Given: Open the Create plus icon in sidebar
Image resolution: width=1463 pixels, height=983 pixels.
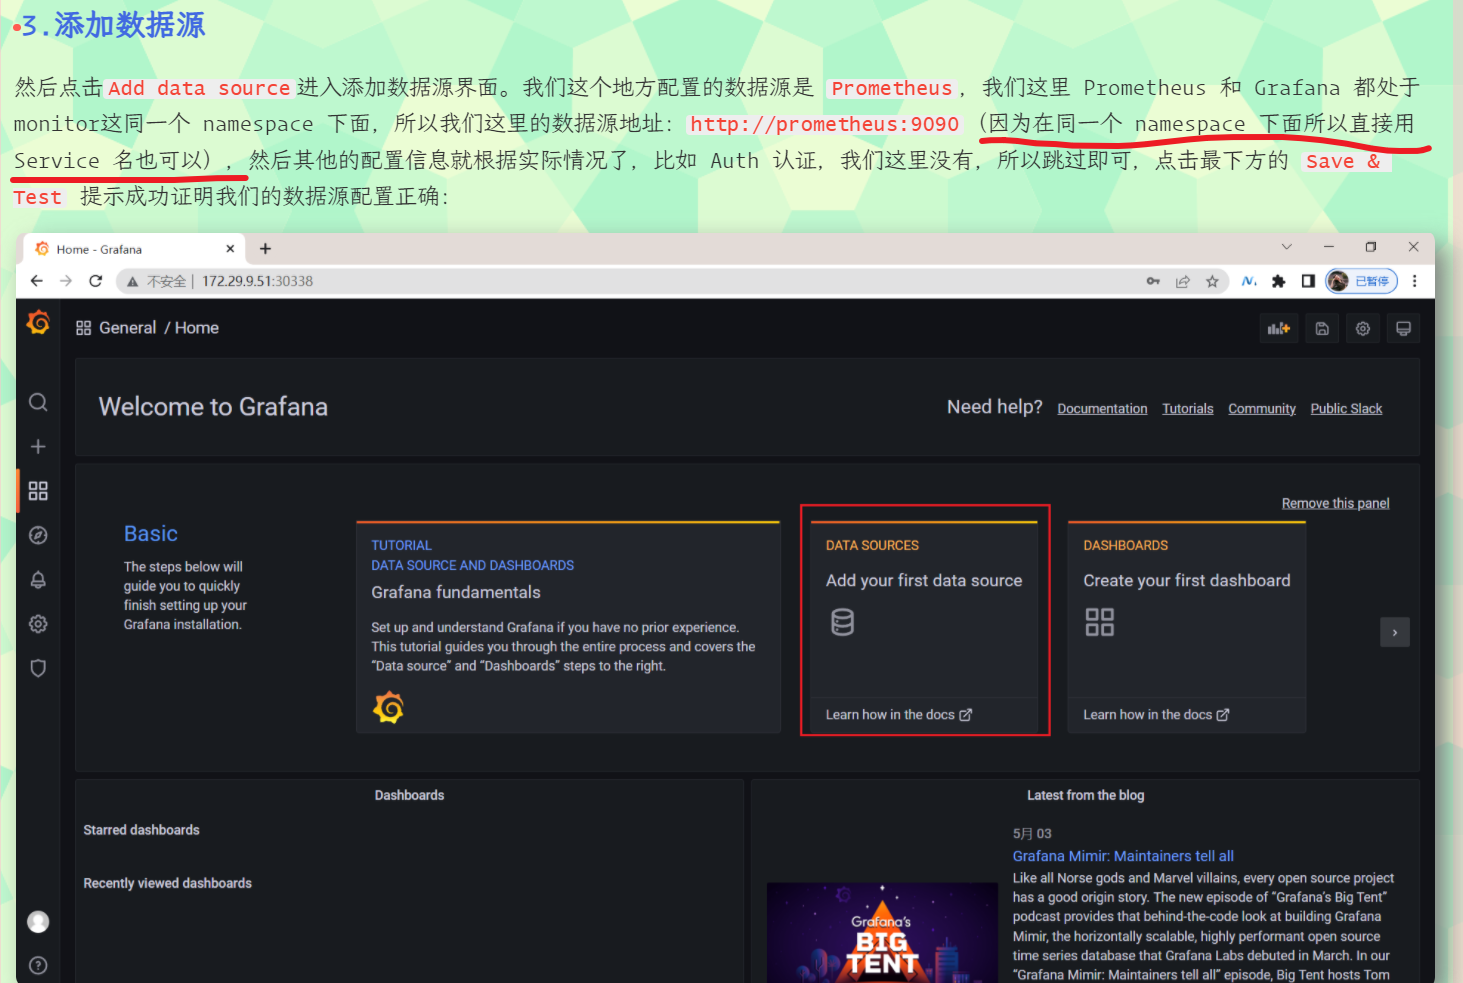Looking at the screenshot, I should point(38,446).
